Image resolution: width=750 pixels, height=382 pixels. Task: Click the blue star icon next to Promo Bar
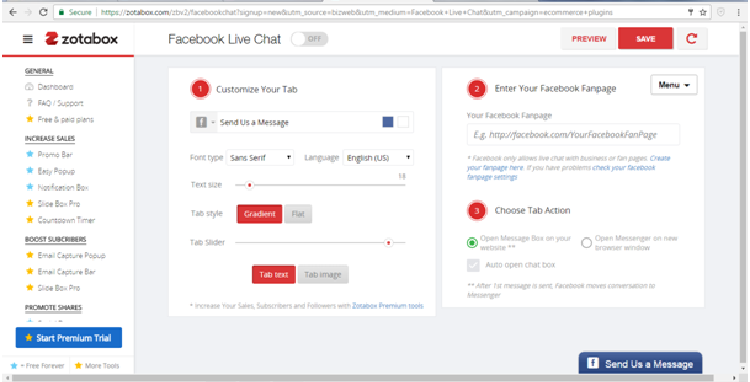30,154
